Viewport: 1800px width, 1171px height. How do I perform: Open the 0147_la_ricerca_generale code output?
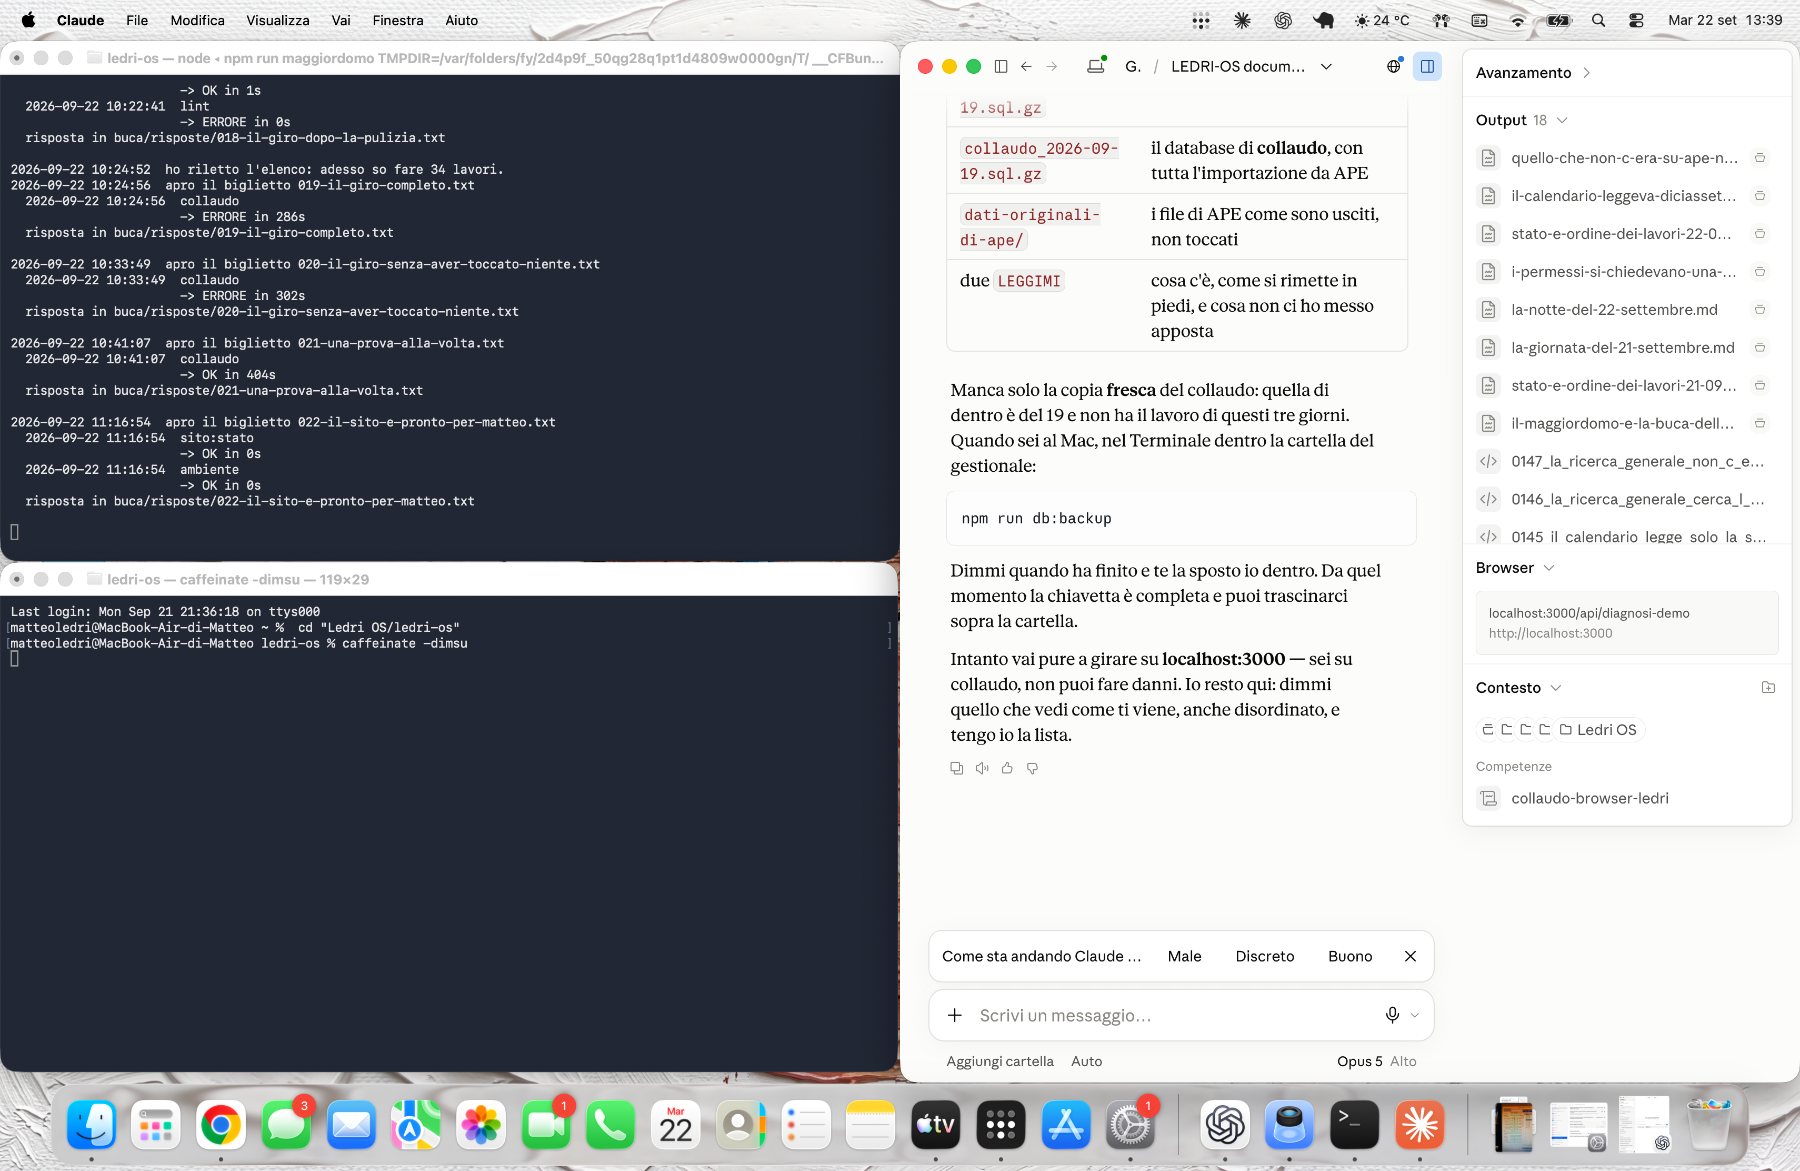coord(1622,461)
